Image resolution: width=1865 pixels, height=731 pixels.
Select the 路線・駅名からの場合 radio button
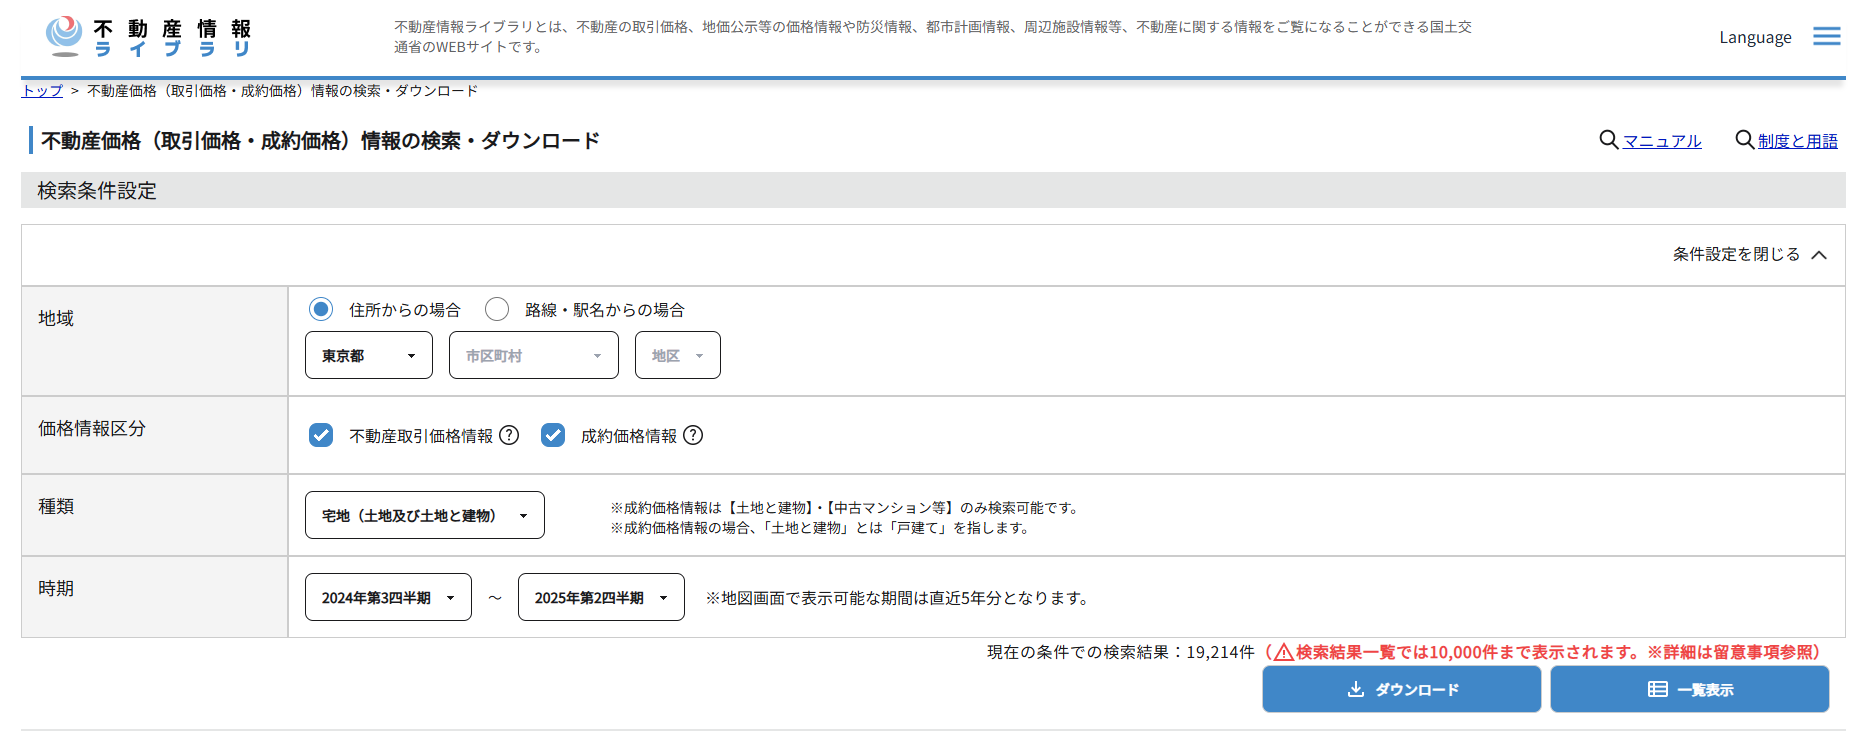pos(497,309)
